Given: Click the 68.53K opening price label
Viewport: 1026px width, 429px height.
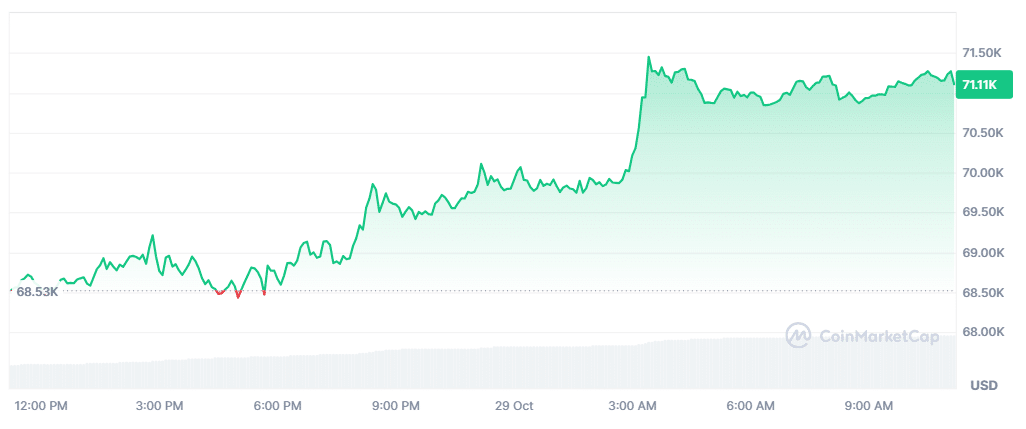Looking at the screenshot, I should coord(37,291).
